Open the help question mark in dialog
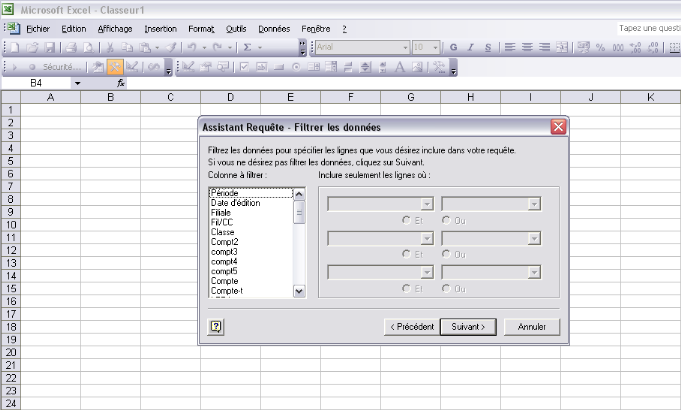Image resolution: width=681 pixels, height=410 pixels. [x=216, y=326]
